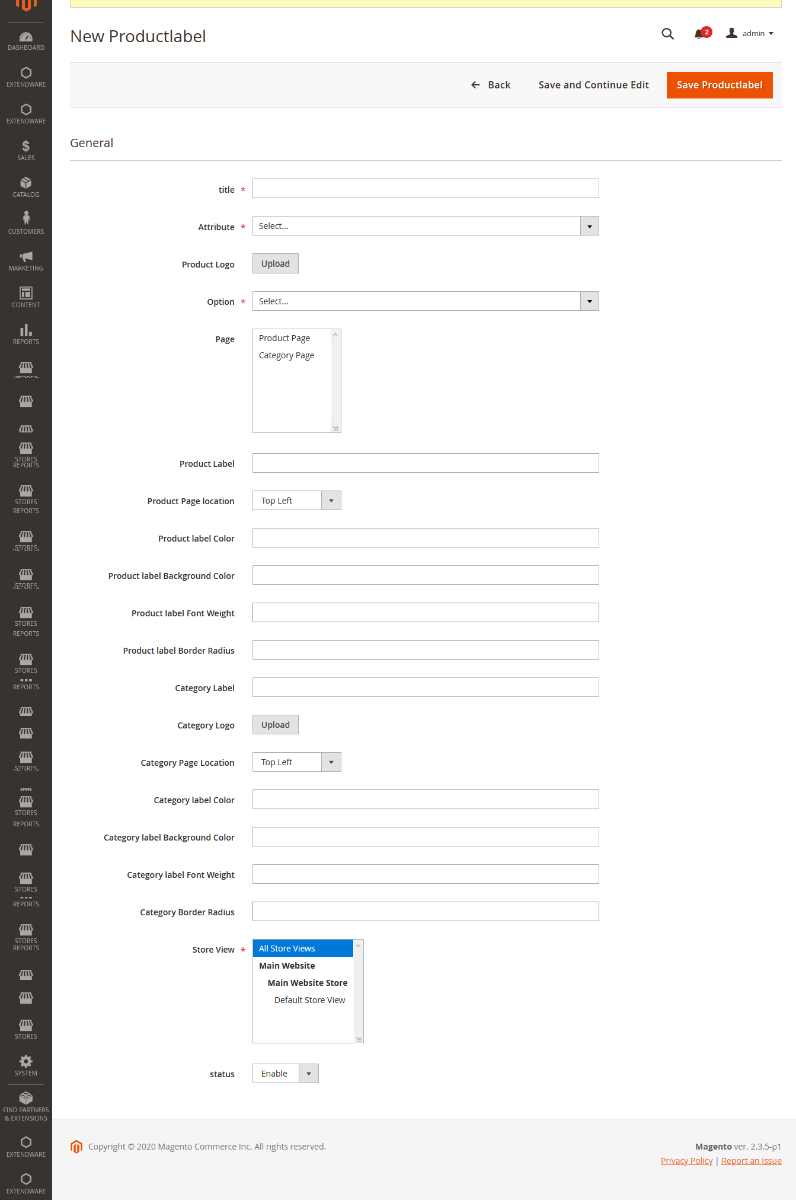Expand the admin account dropdown arrow
Screen dimensions: 796x1200
tap(771, 34)
